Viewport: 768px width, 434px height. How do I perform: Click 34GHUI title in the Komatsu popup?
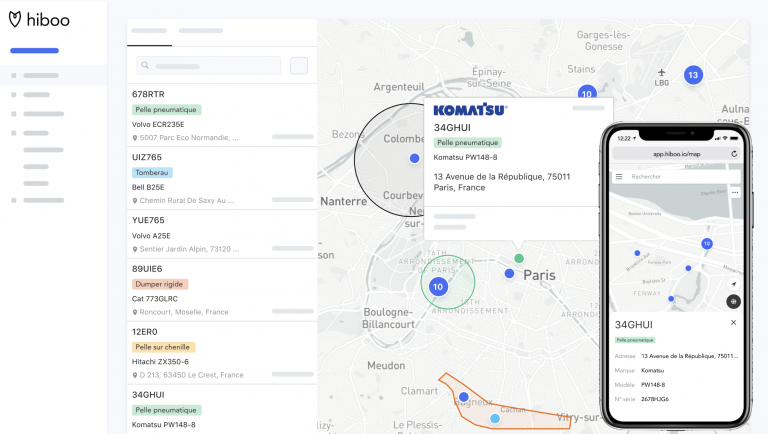click(x=452, y=128)
